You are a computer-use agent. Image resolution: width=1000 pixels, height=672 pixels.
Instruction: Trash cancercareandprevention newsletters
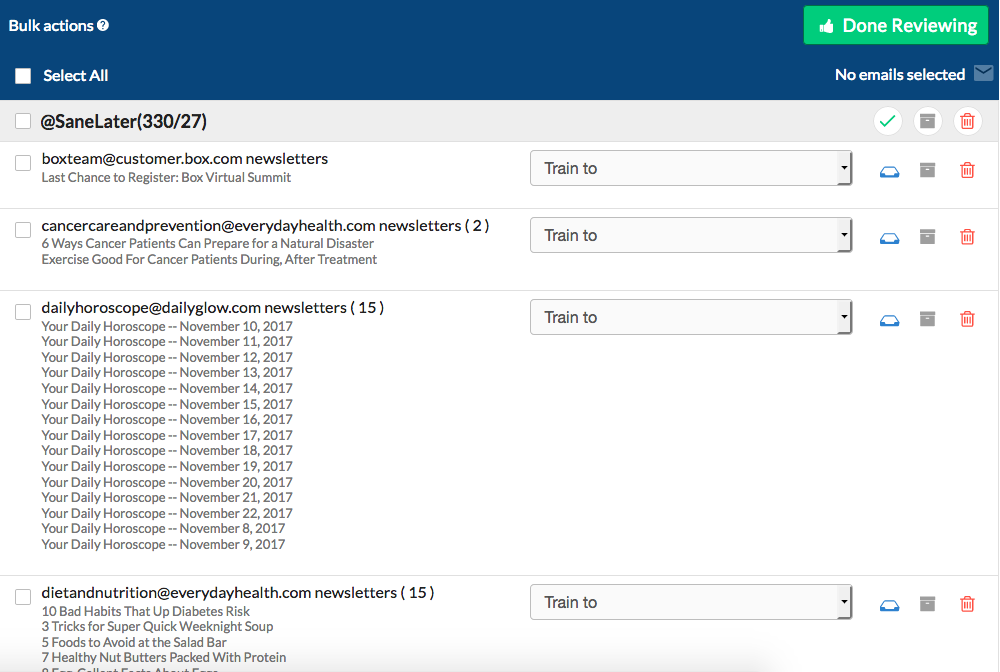967,237
